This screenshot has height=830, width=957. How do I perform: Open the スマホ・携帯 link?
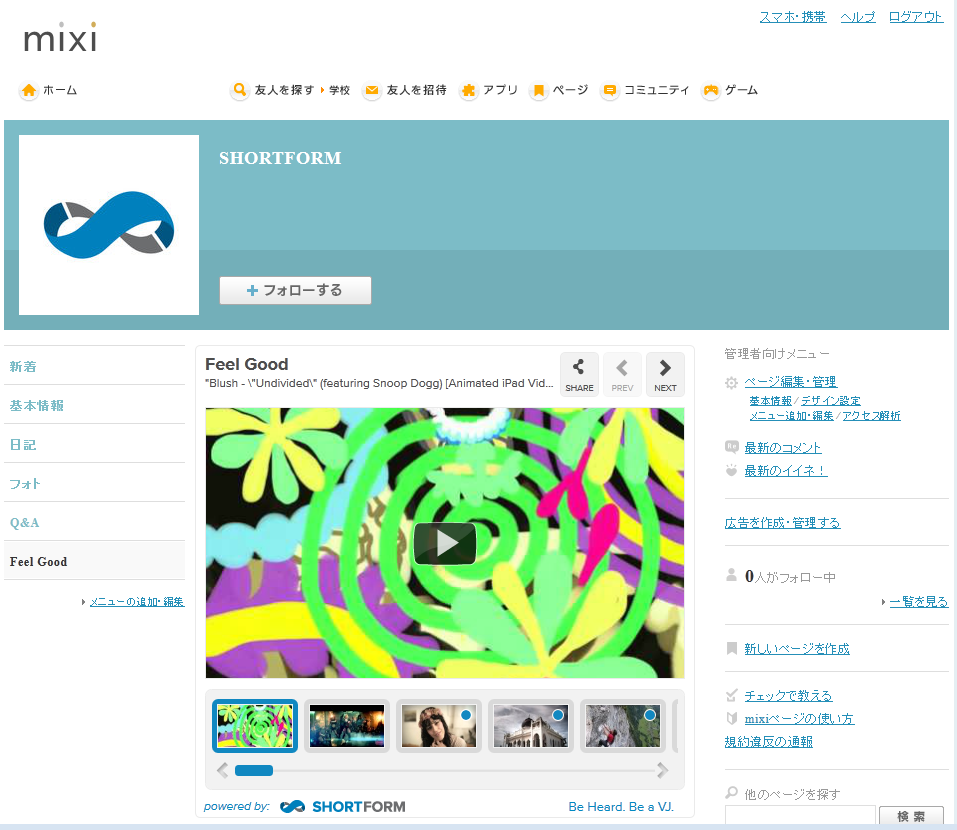click(792, 17)
